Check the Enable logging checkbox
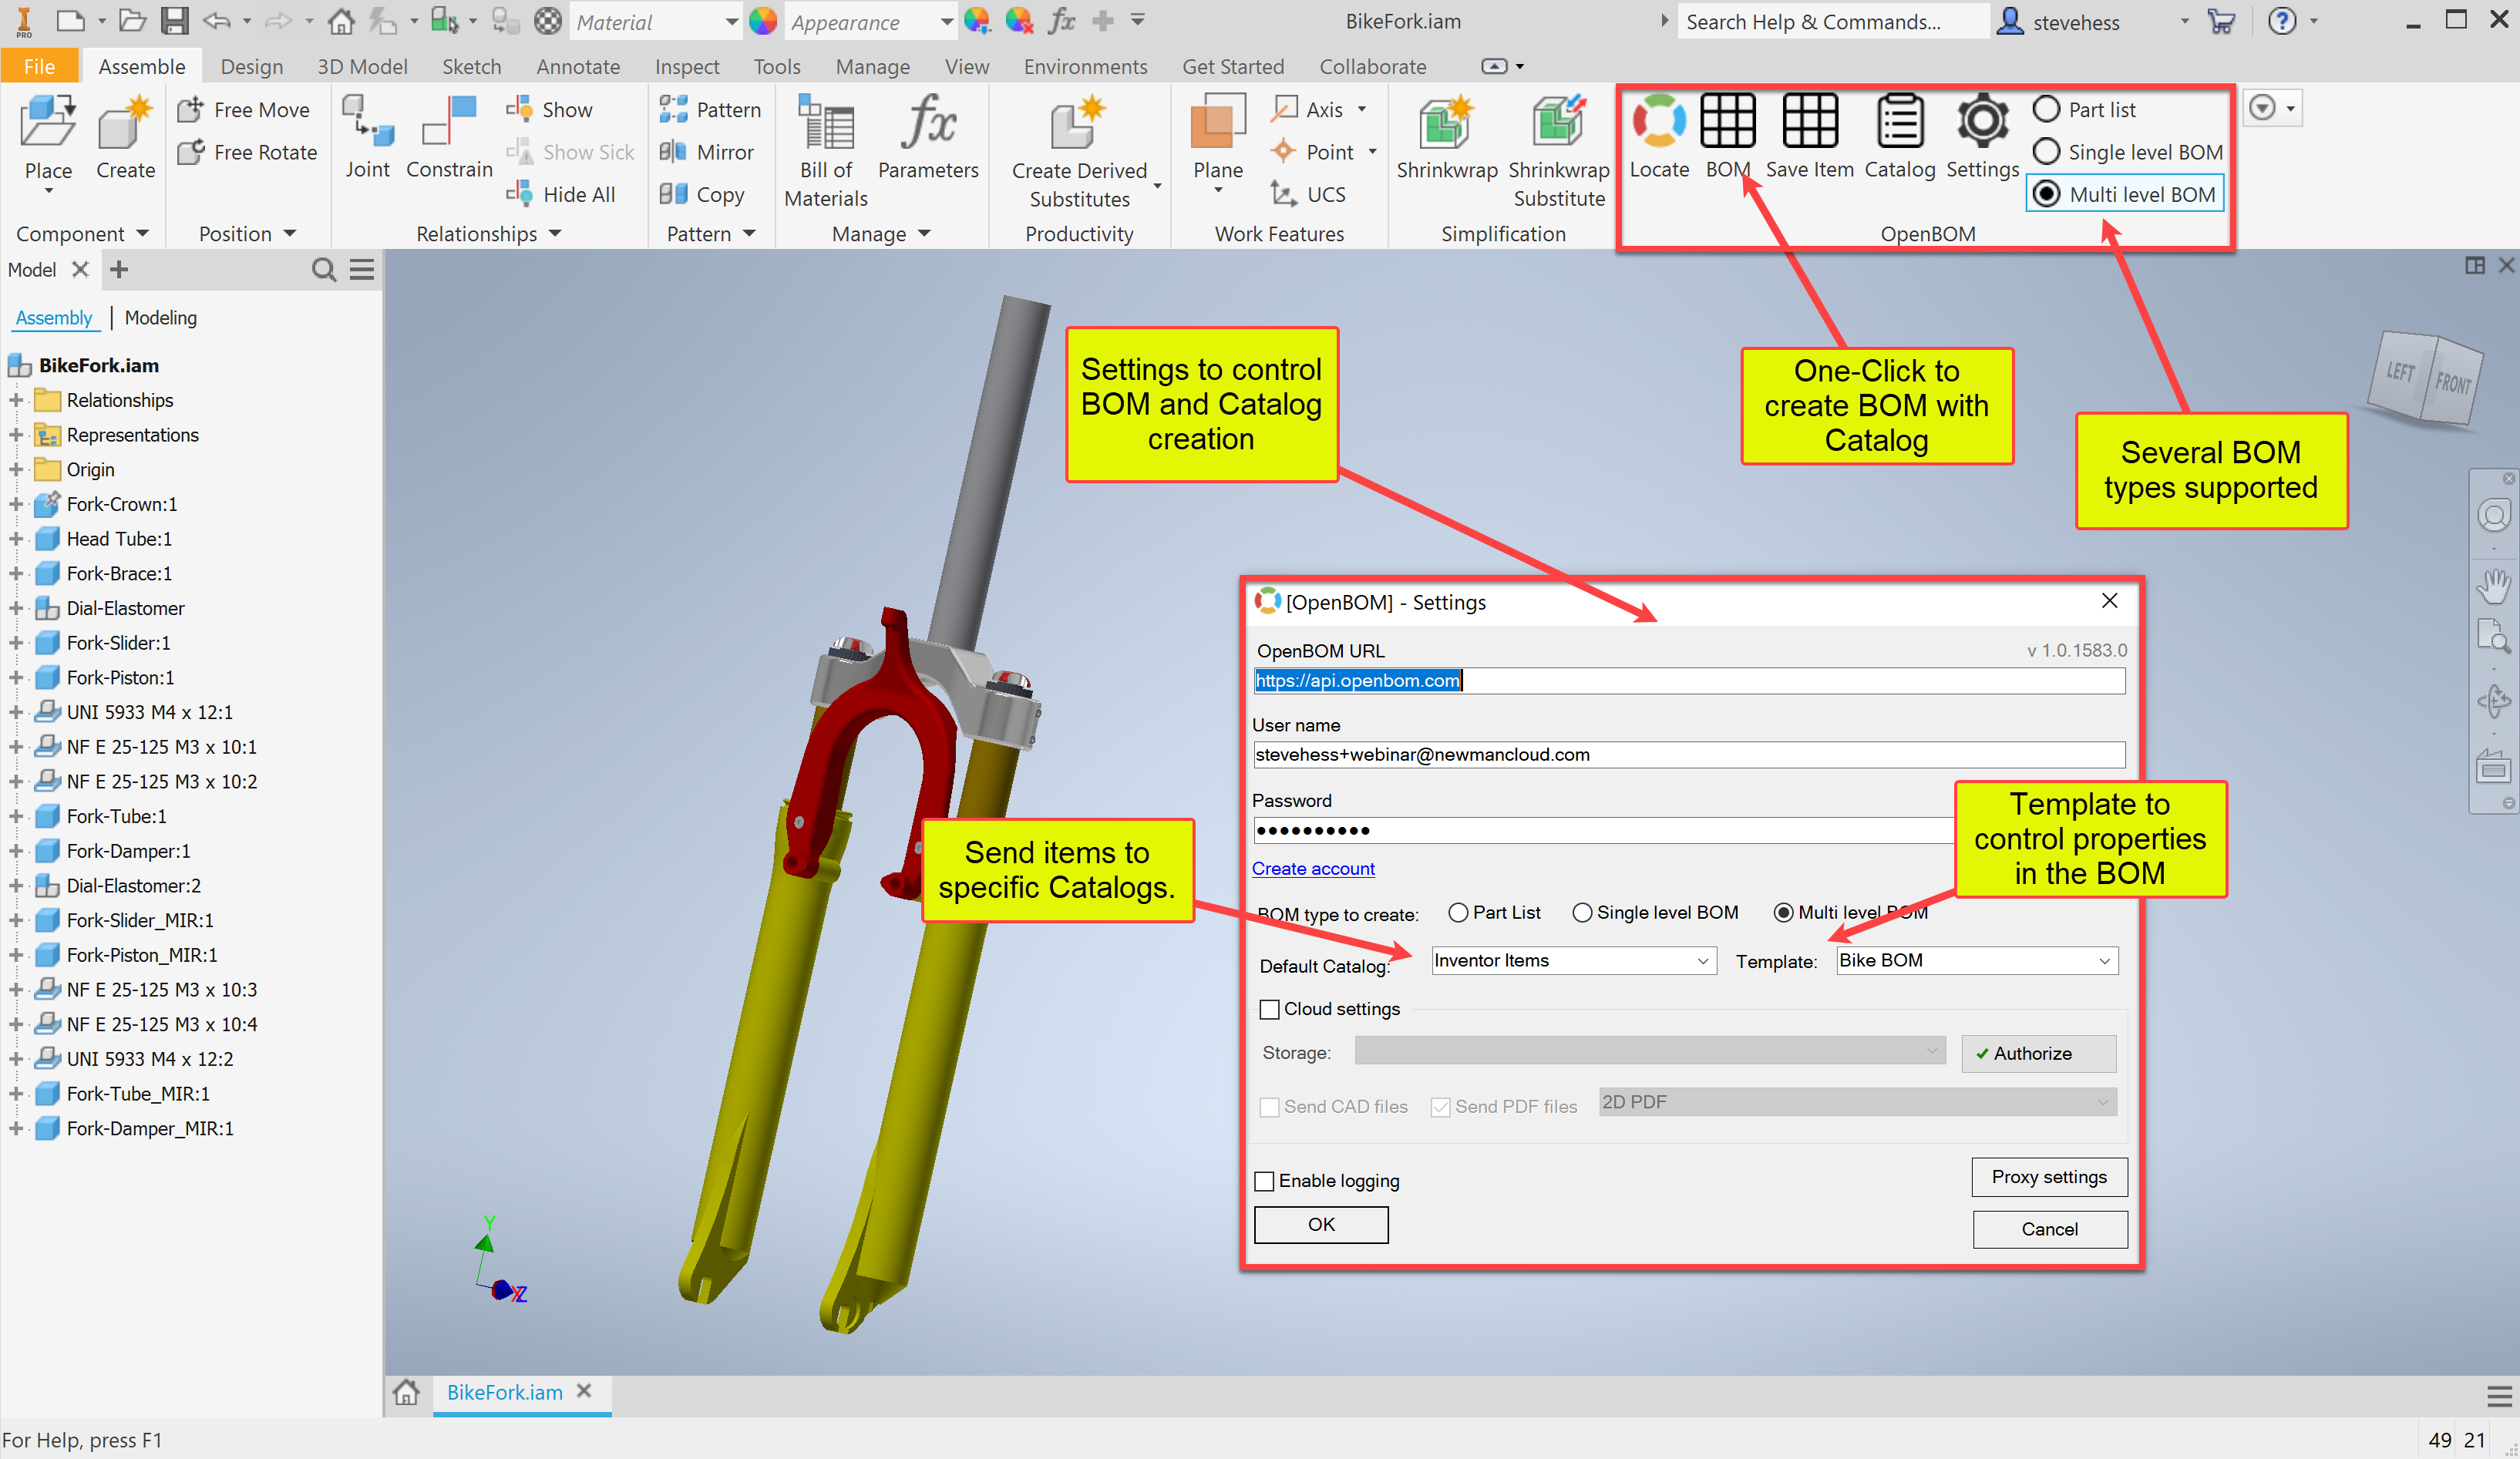This screenshot has height=1459, width=2520. click(x=1264, y=1181)
